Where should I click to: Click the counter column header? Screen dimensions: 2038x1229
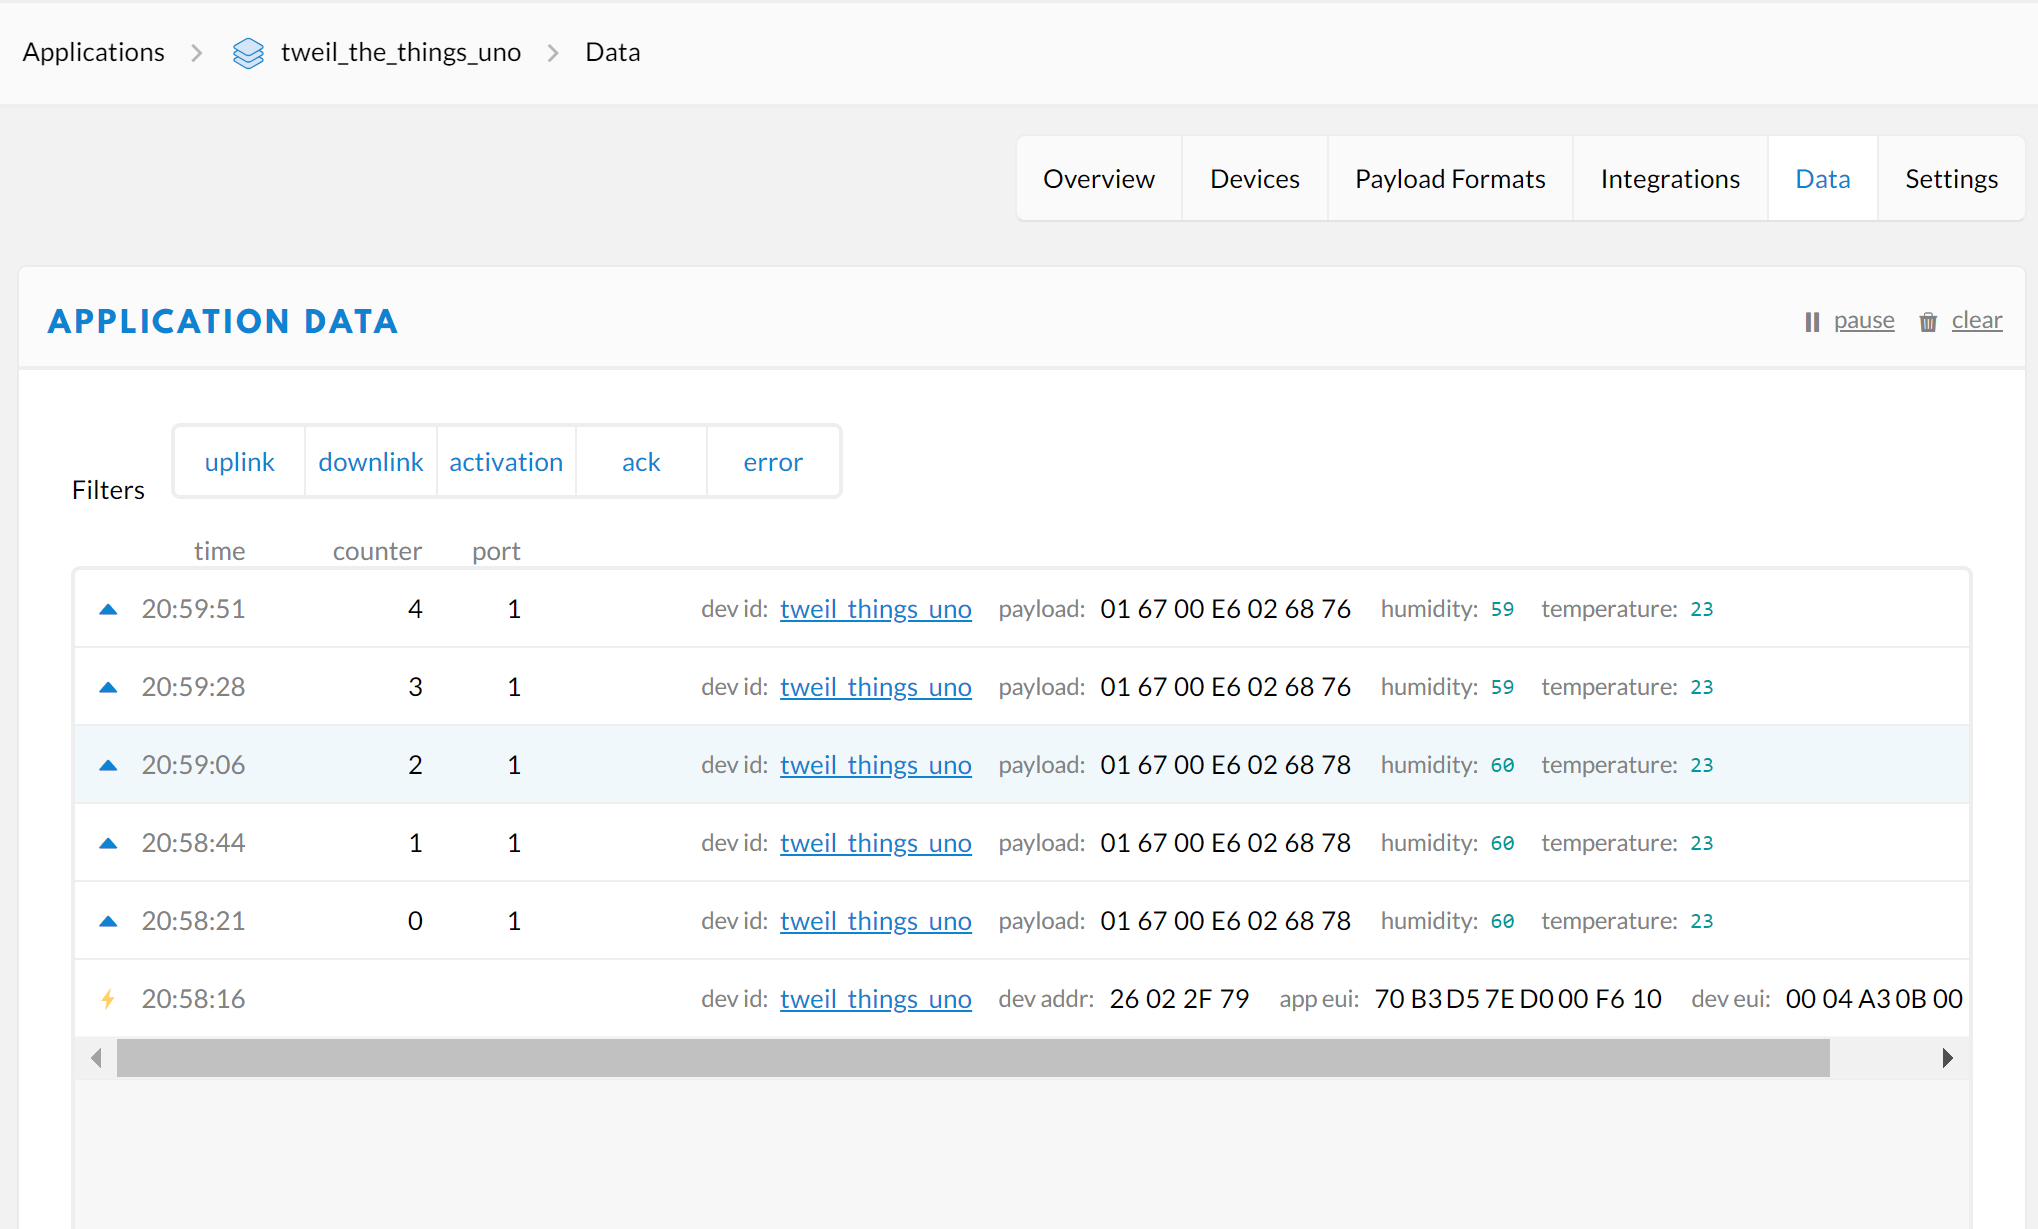377,551
